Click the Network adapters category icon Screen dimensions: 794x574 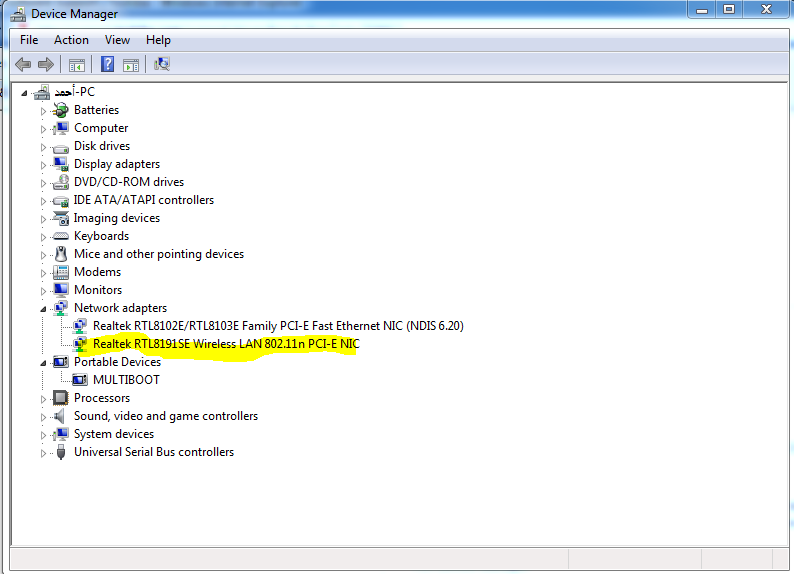coord(61,308)
